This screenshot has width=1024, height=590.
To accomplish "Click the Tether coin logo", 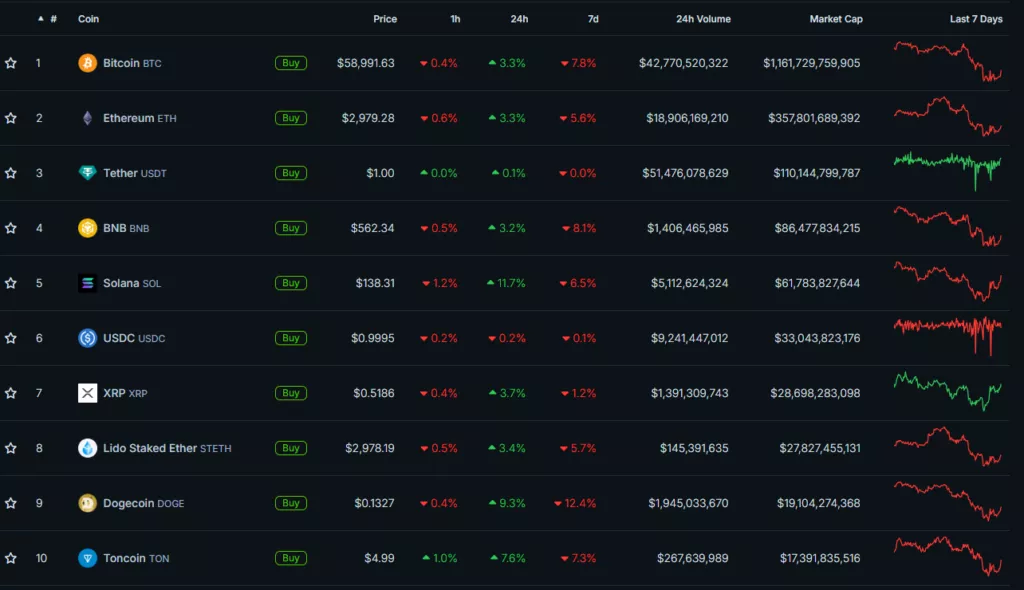I will click(x=88, y=172).
